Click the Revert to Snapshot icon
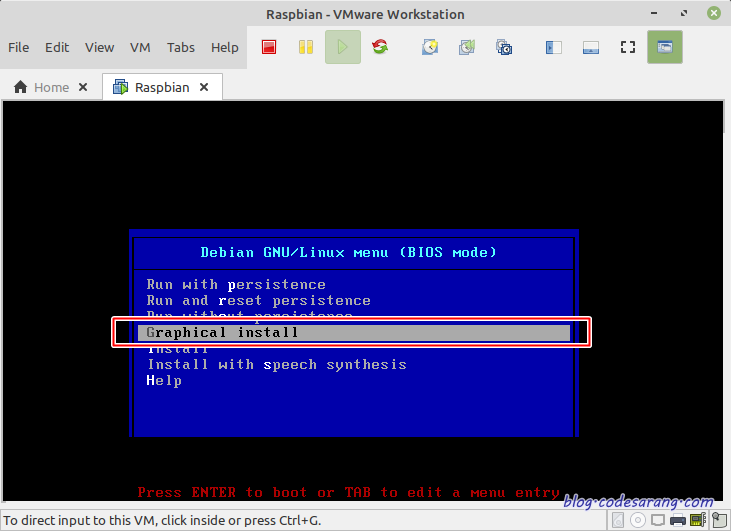This screenshot has height=531, width=731. coord(467,47)
